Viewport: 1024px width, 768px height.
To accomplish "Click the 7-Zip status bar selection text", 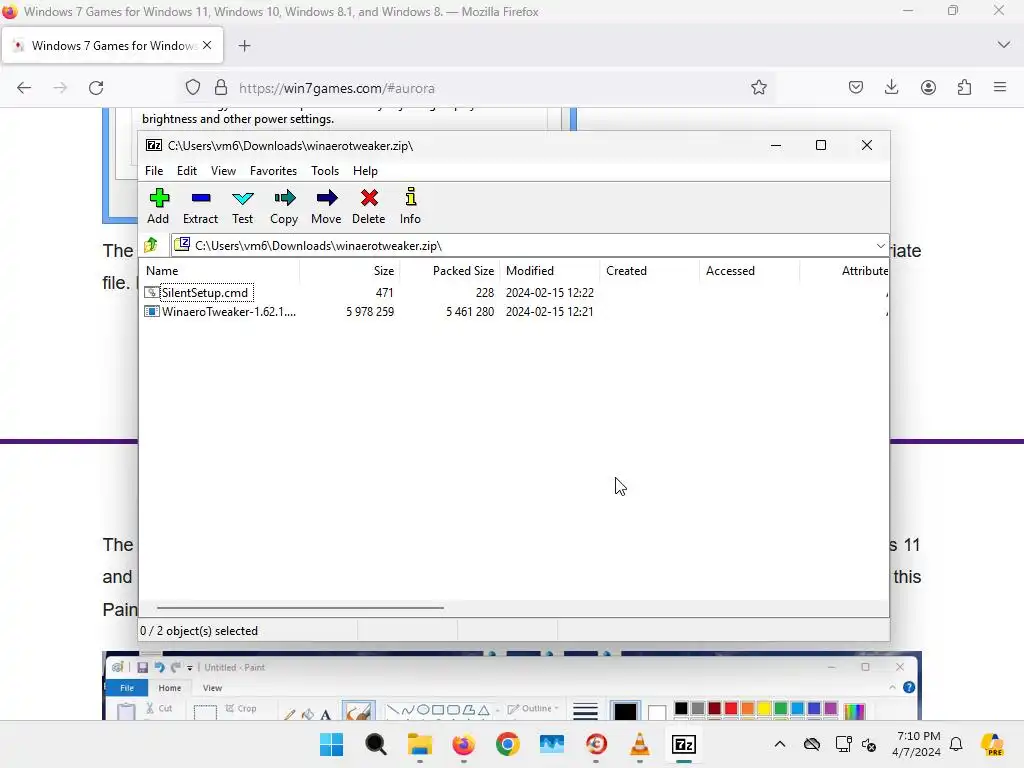I will click(x=199, y=631).
